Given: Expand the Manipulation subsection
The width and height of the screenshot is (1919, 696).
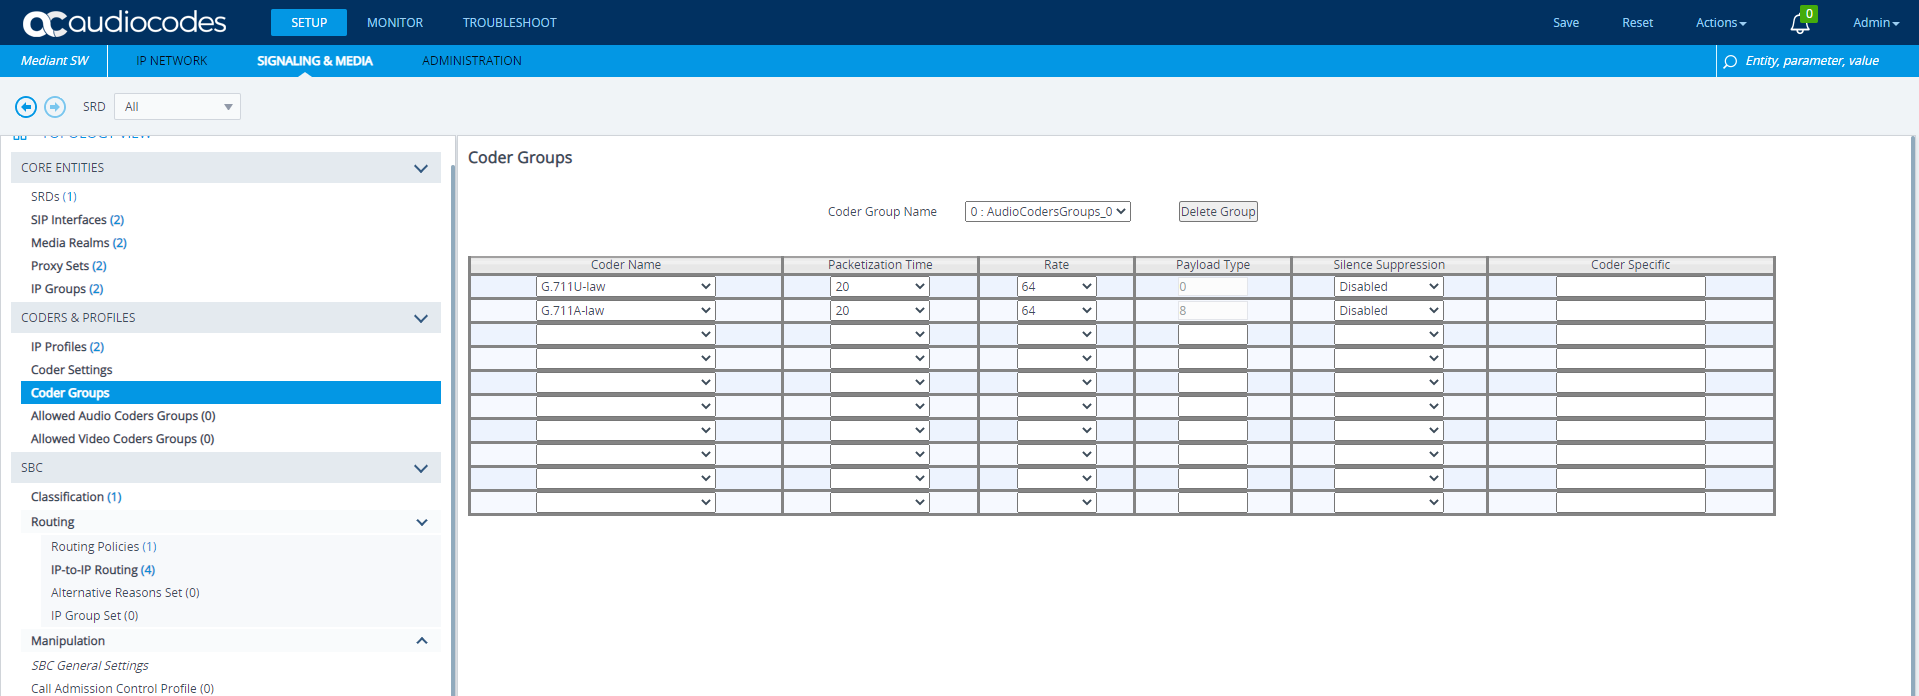Looking at the screenshot, I should 422,641.
